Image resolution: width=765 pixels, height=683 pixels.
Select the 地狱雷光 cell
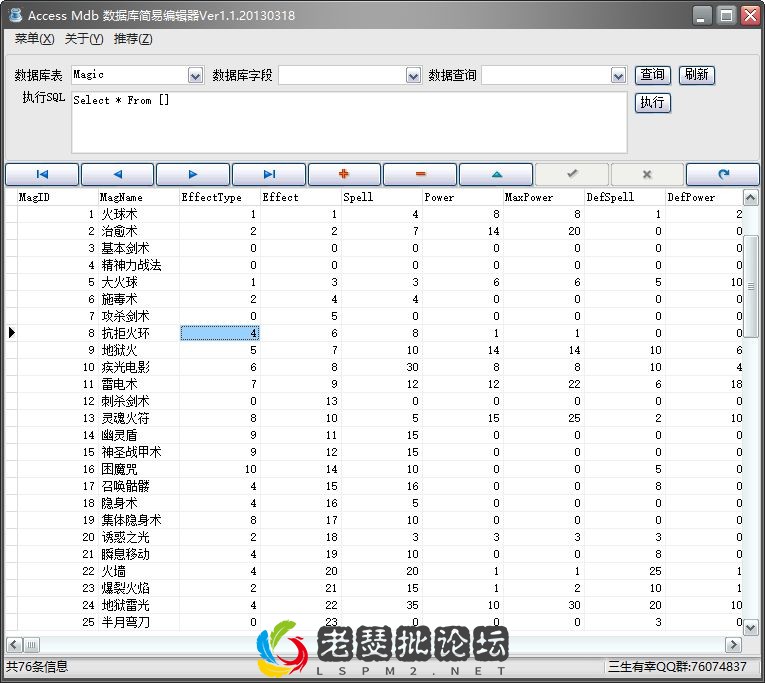139,605
